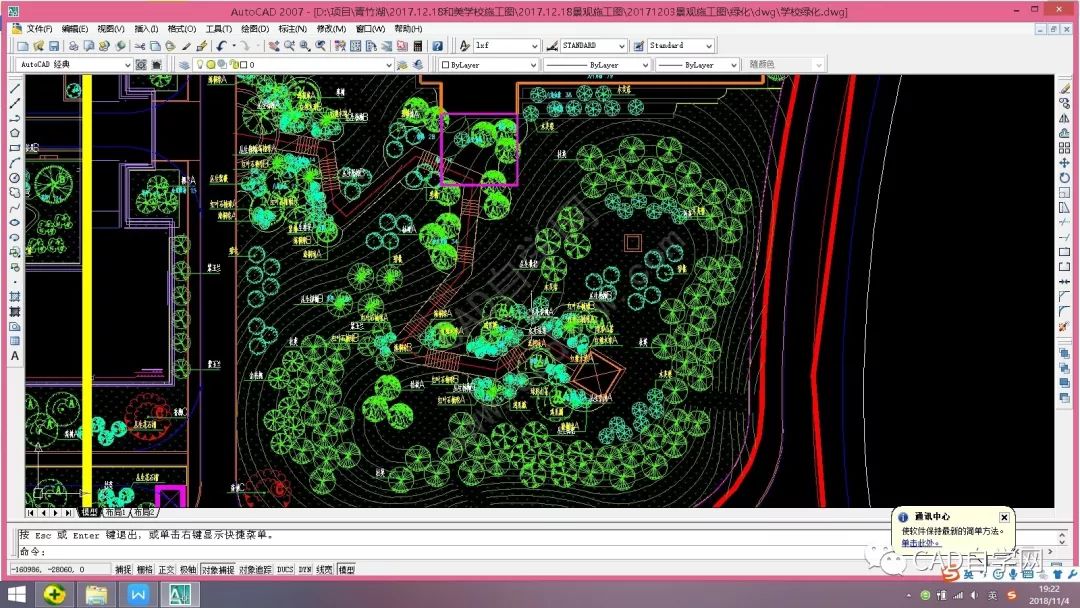Viewport: 1080px width, 608px height.
Task: Toggle 线宽 lineweight display
Action: [x=324, y=569]
